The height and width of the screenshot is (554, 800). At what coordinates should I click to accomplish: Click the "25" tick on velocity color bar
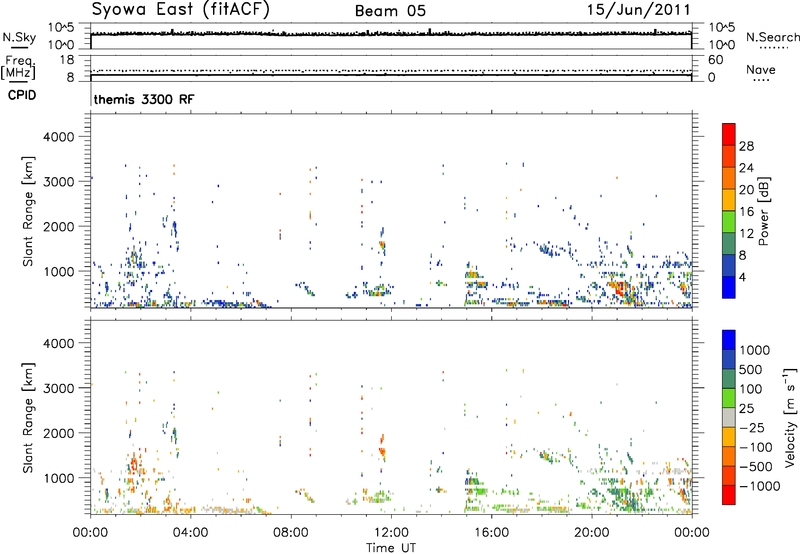[x=747, y=409]
